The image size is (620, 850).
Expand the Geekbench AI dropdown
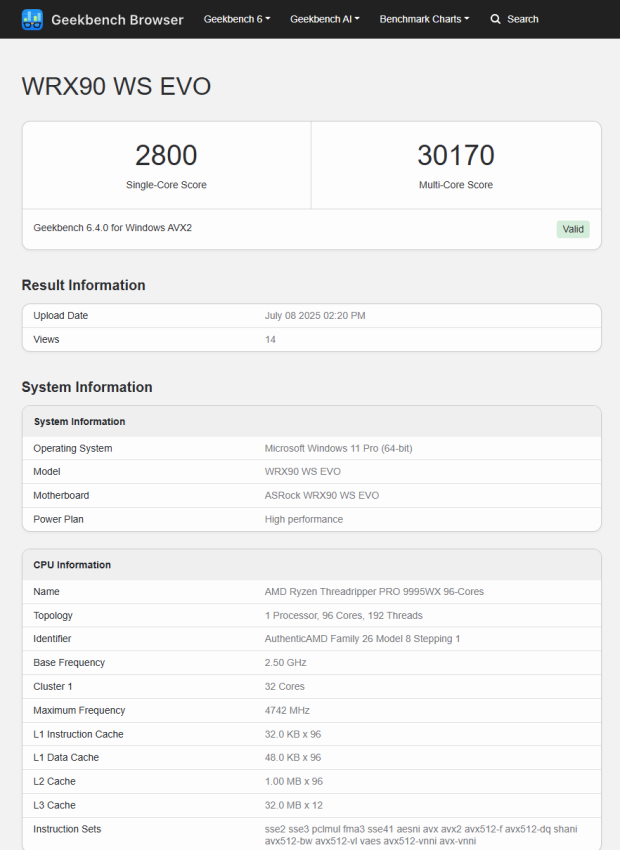(x=324, y=19)
